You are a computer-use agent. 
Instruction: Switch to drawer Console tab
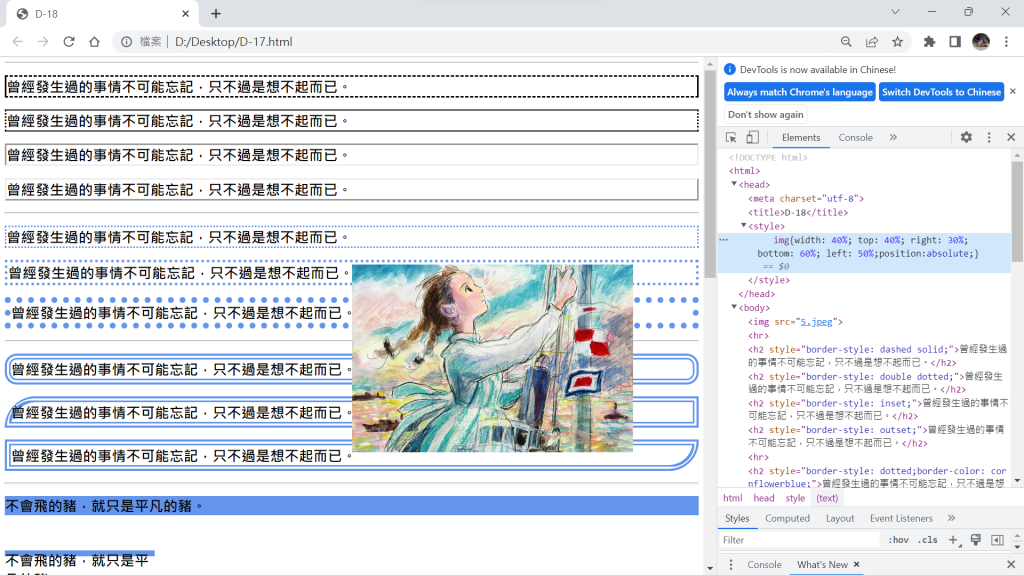[764, 564]
